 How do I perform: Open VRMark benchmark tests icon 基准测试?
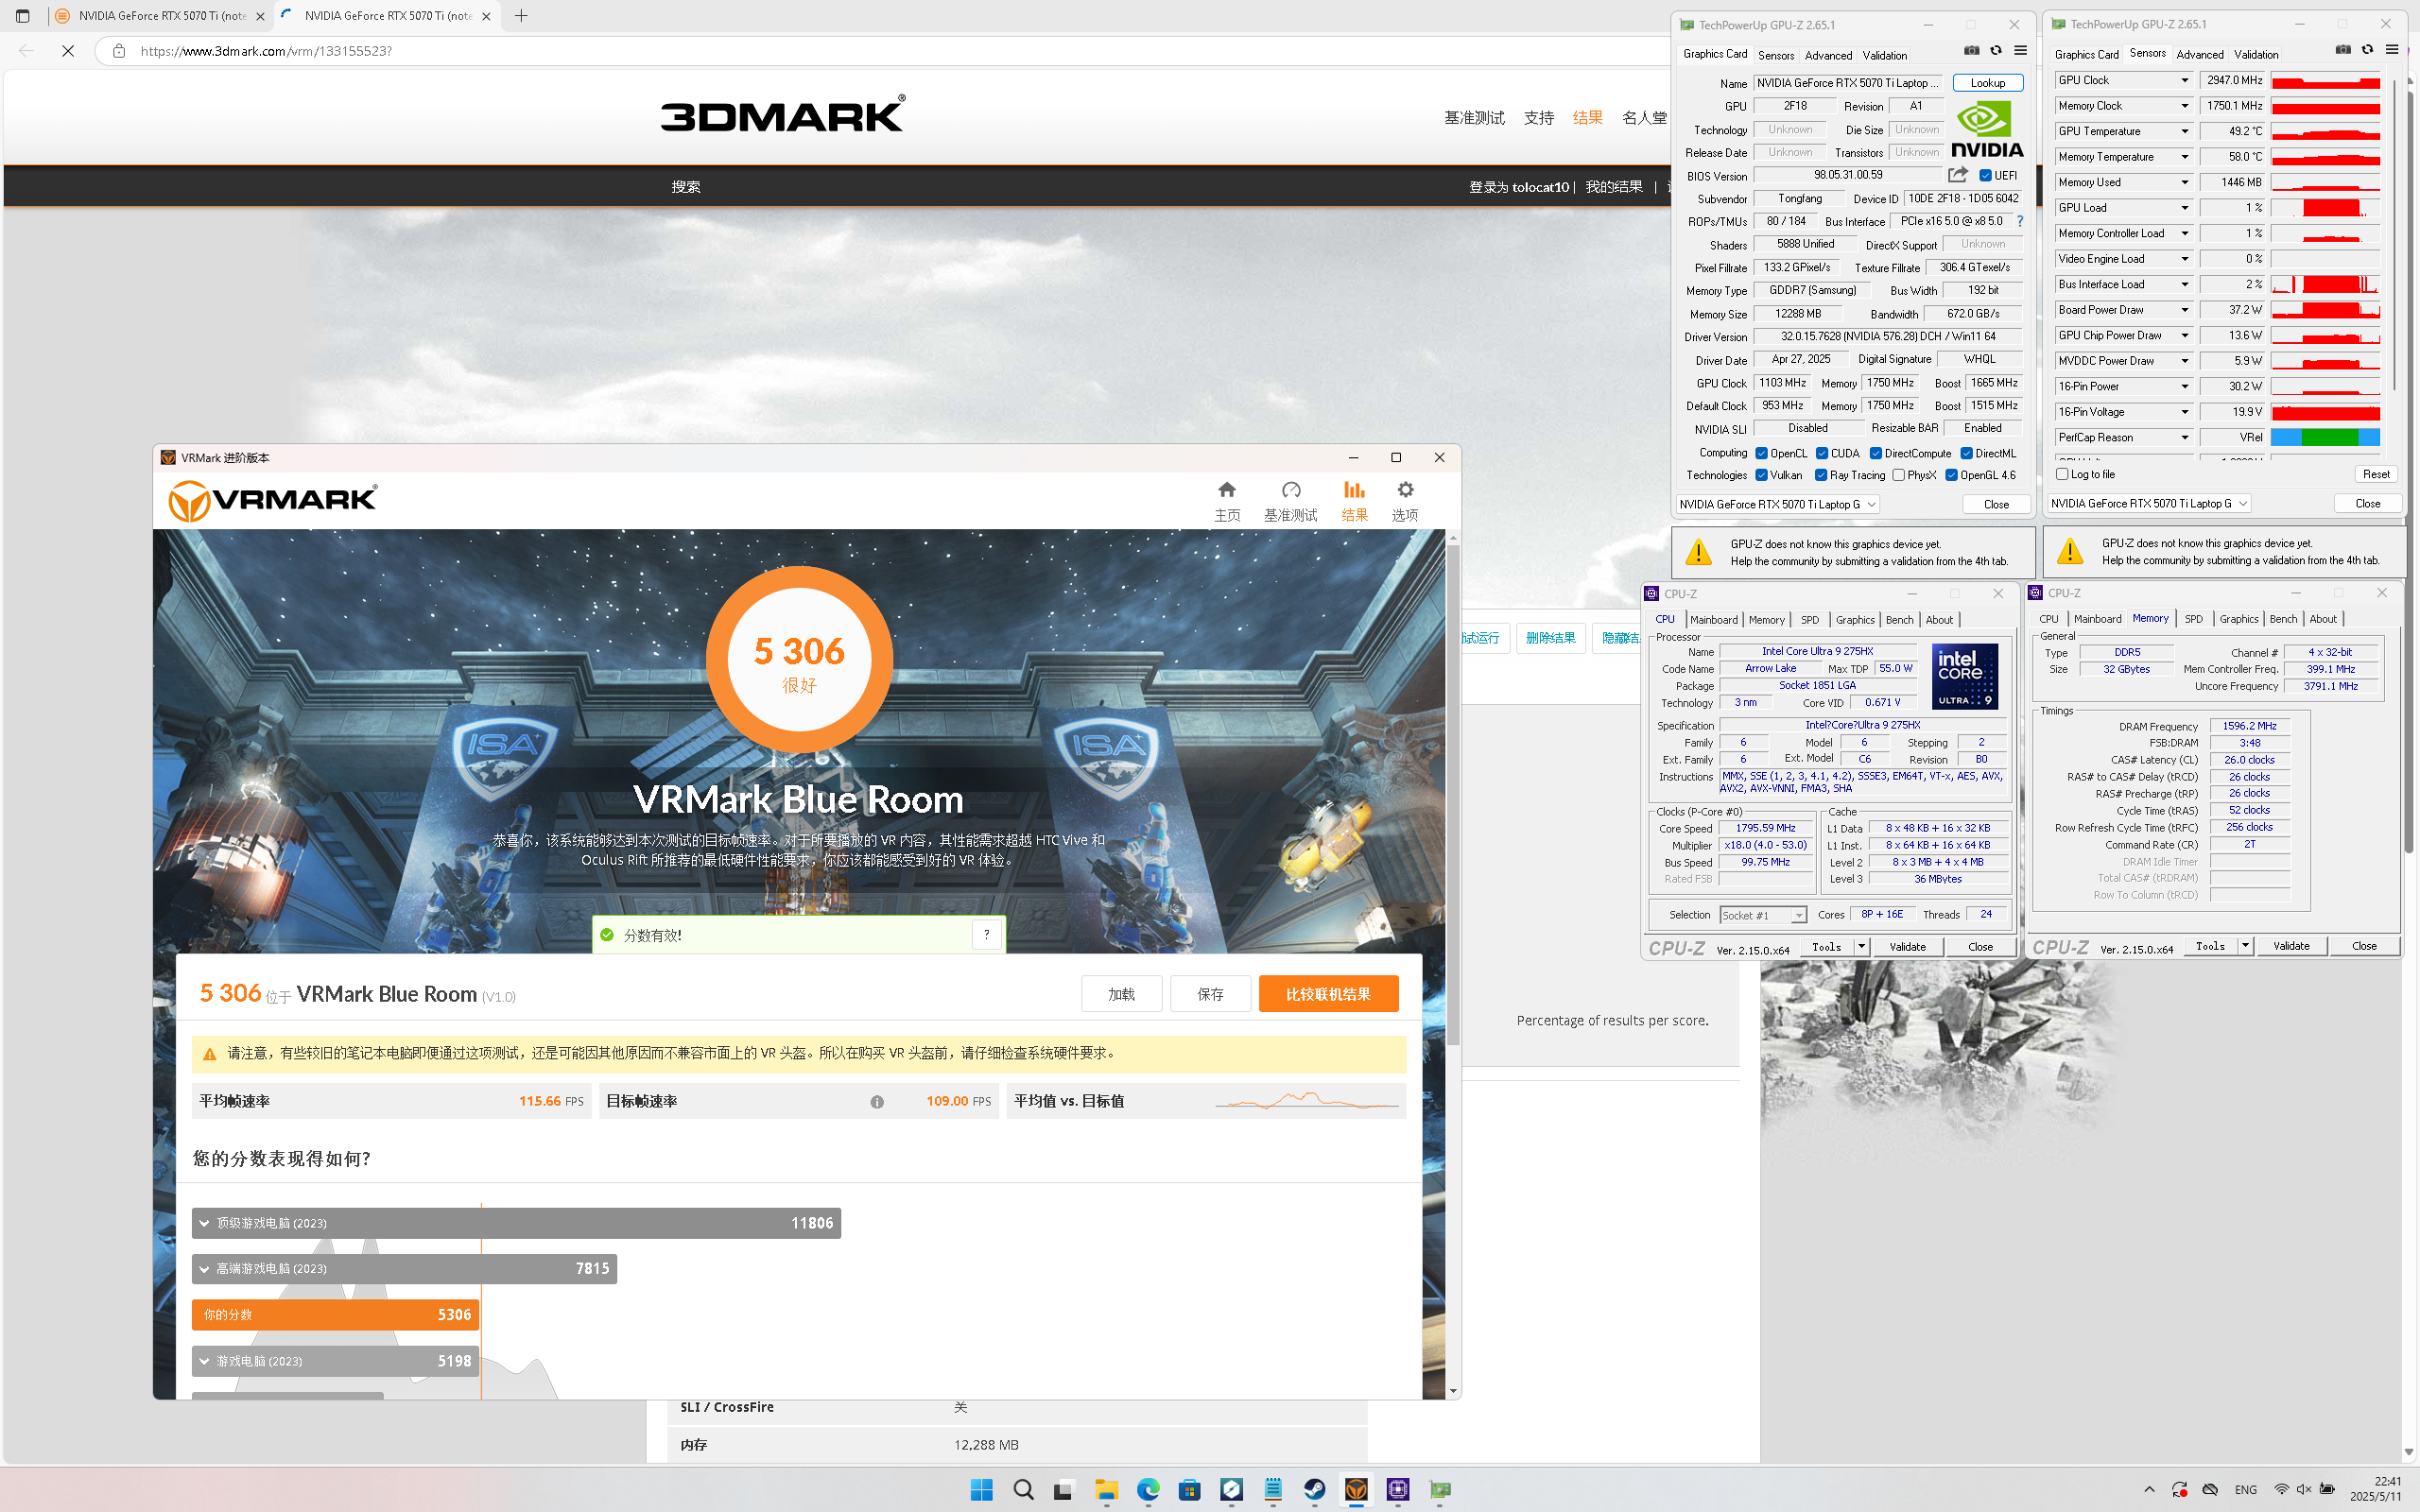[1290, 500]
